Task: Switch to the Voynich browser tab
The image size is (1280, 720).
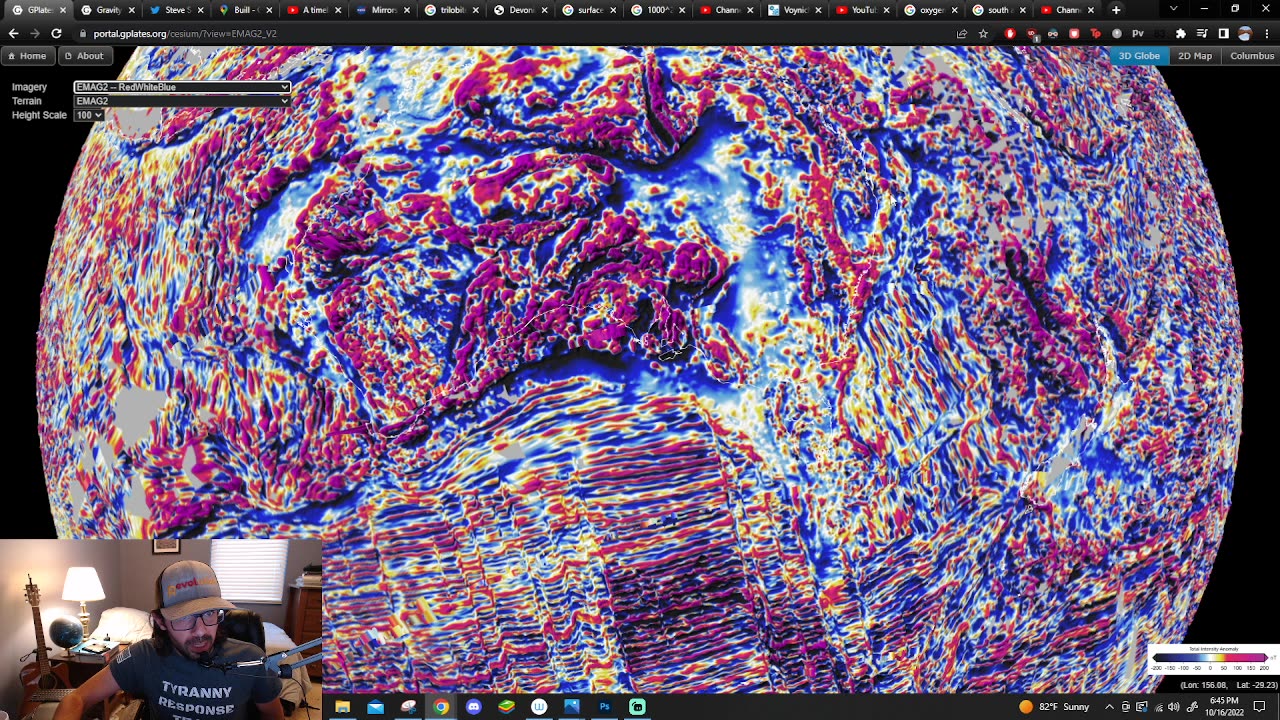Action: [795, 10]
